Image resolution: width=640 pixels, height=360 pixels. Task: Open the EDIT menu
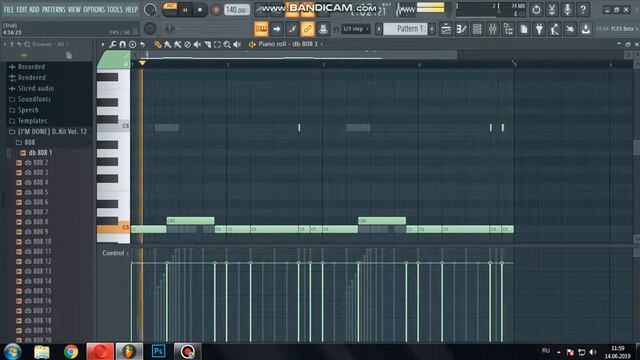[22, 9]
